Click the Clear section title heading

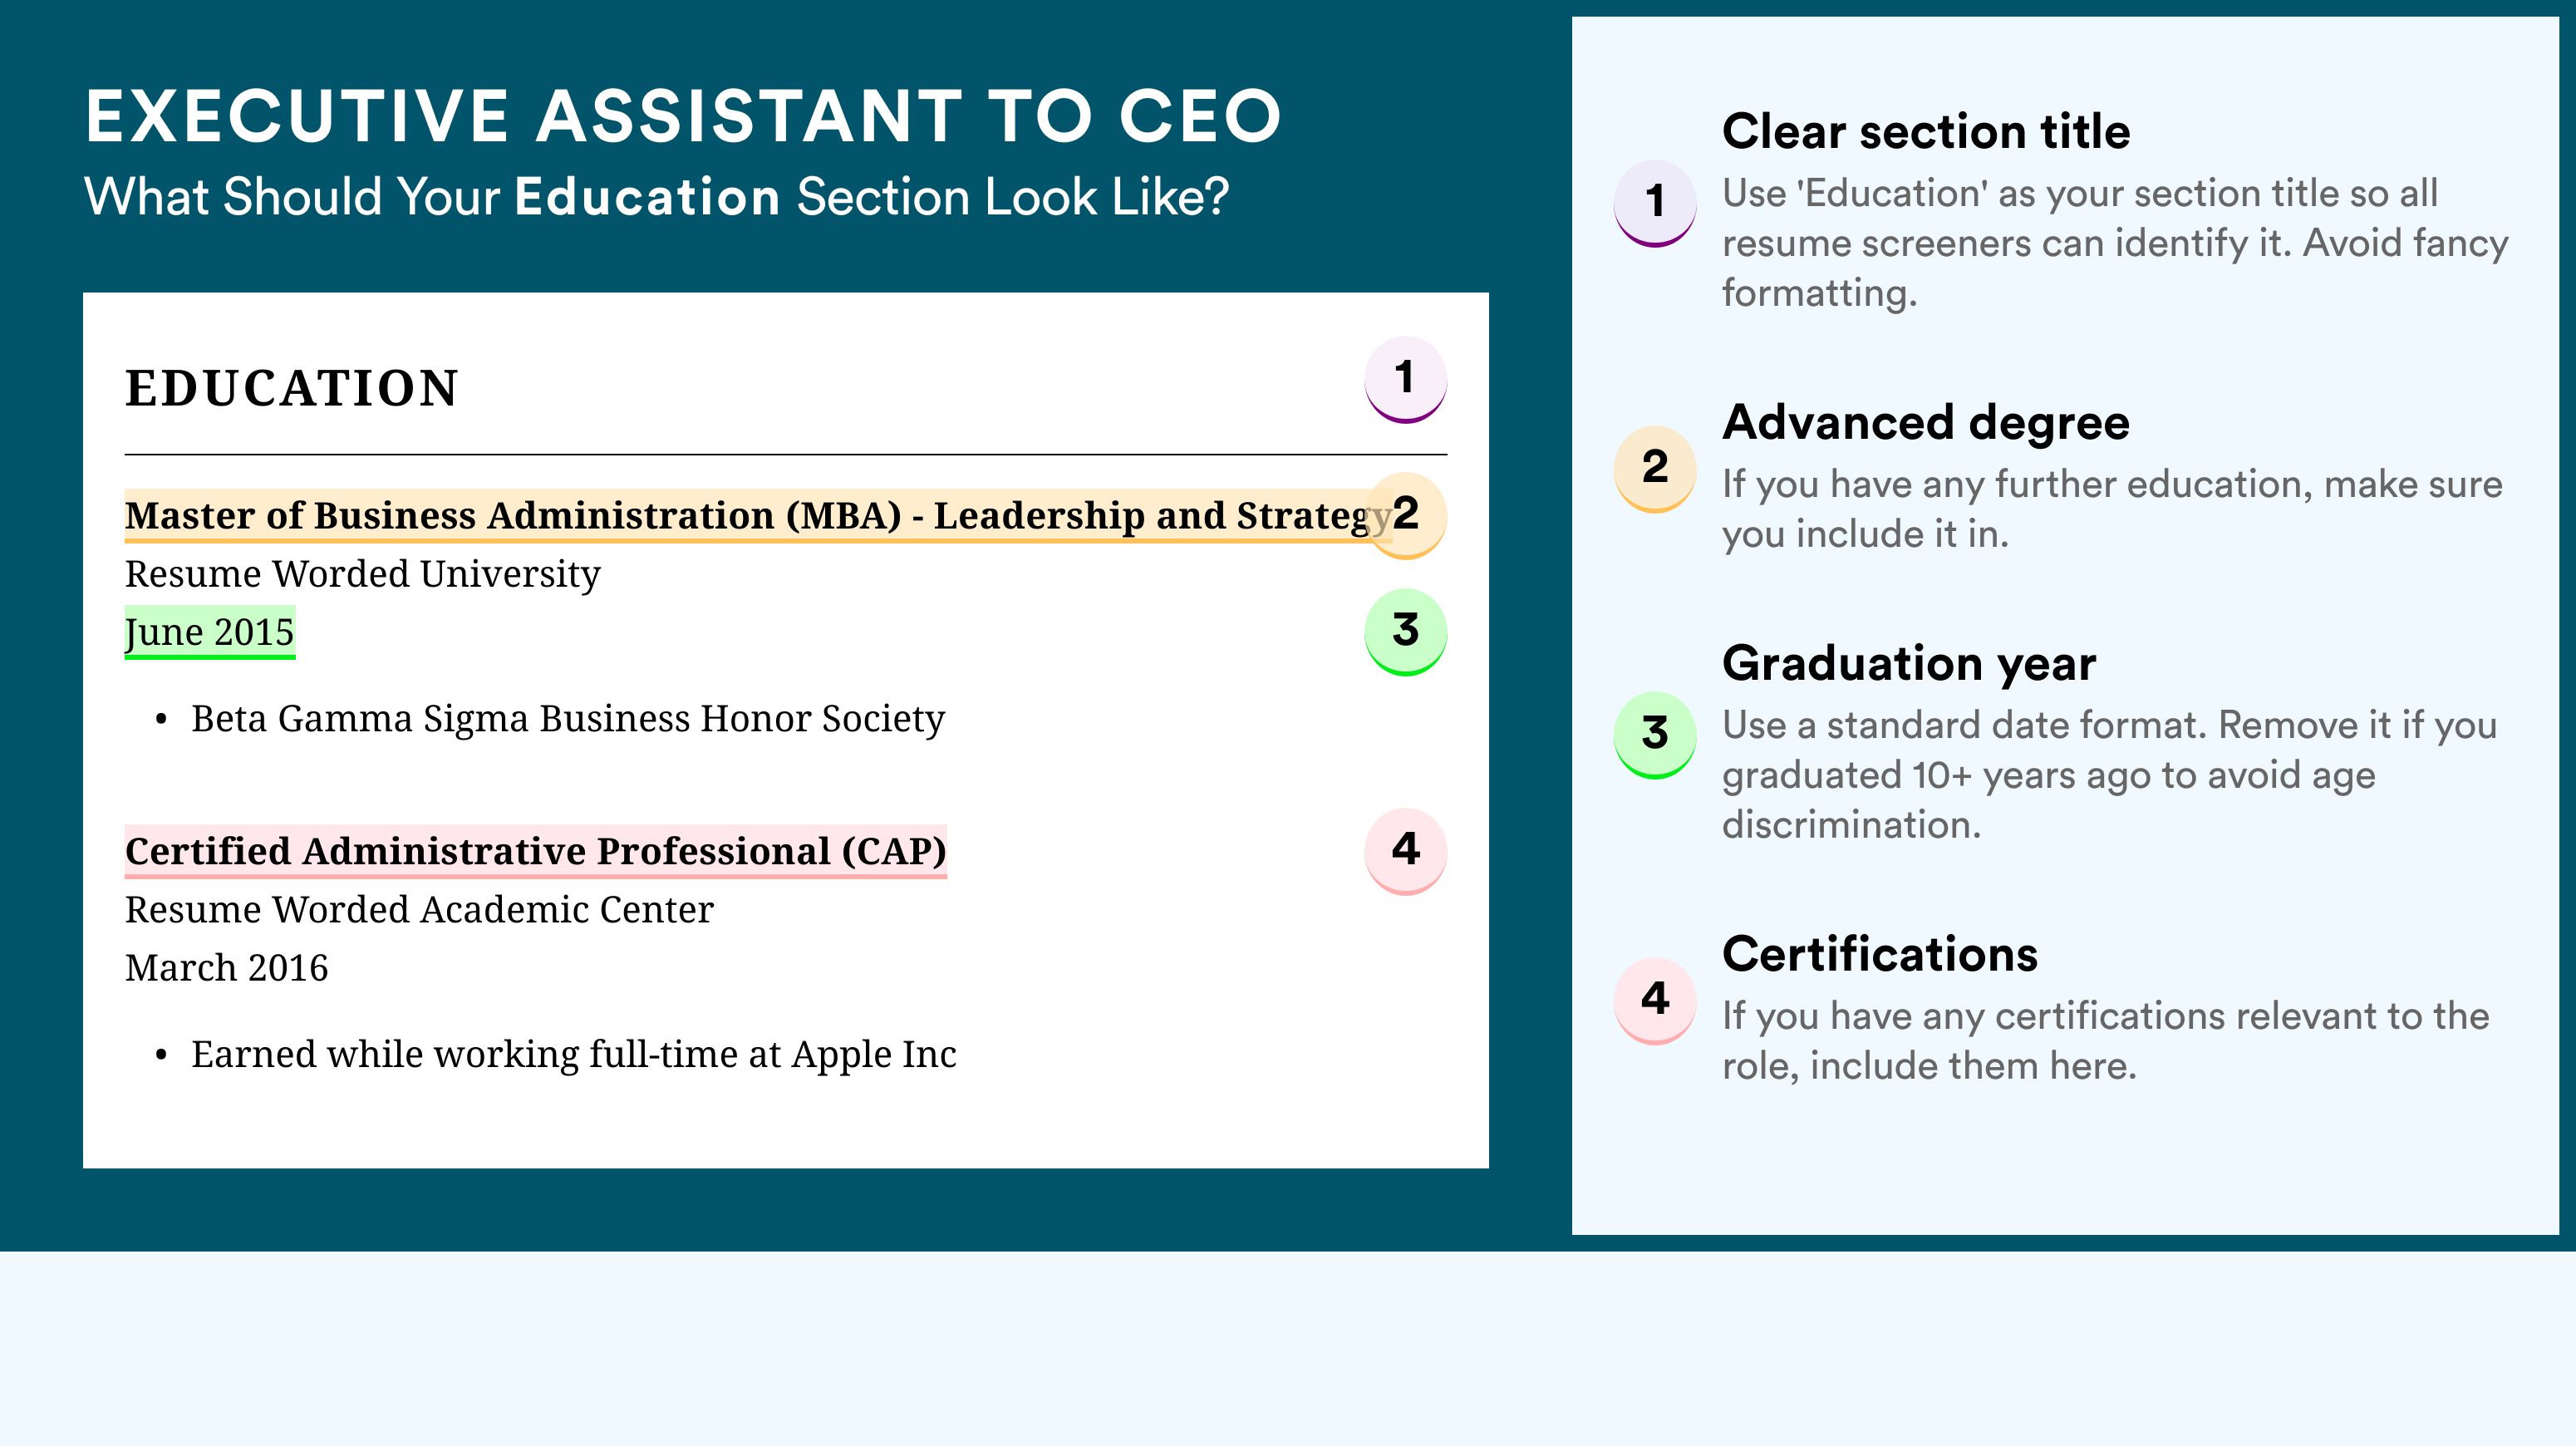1926,131
